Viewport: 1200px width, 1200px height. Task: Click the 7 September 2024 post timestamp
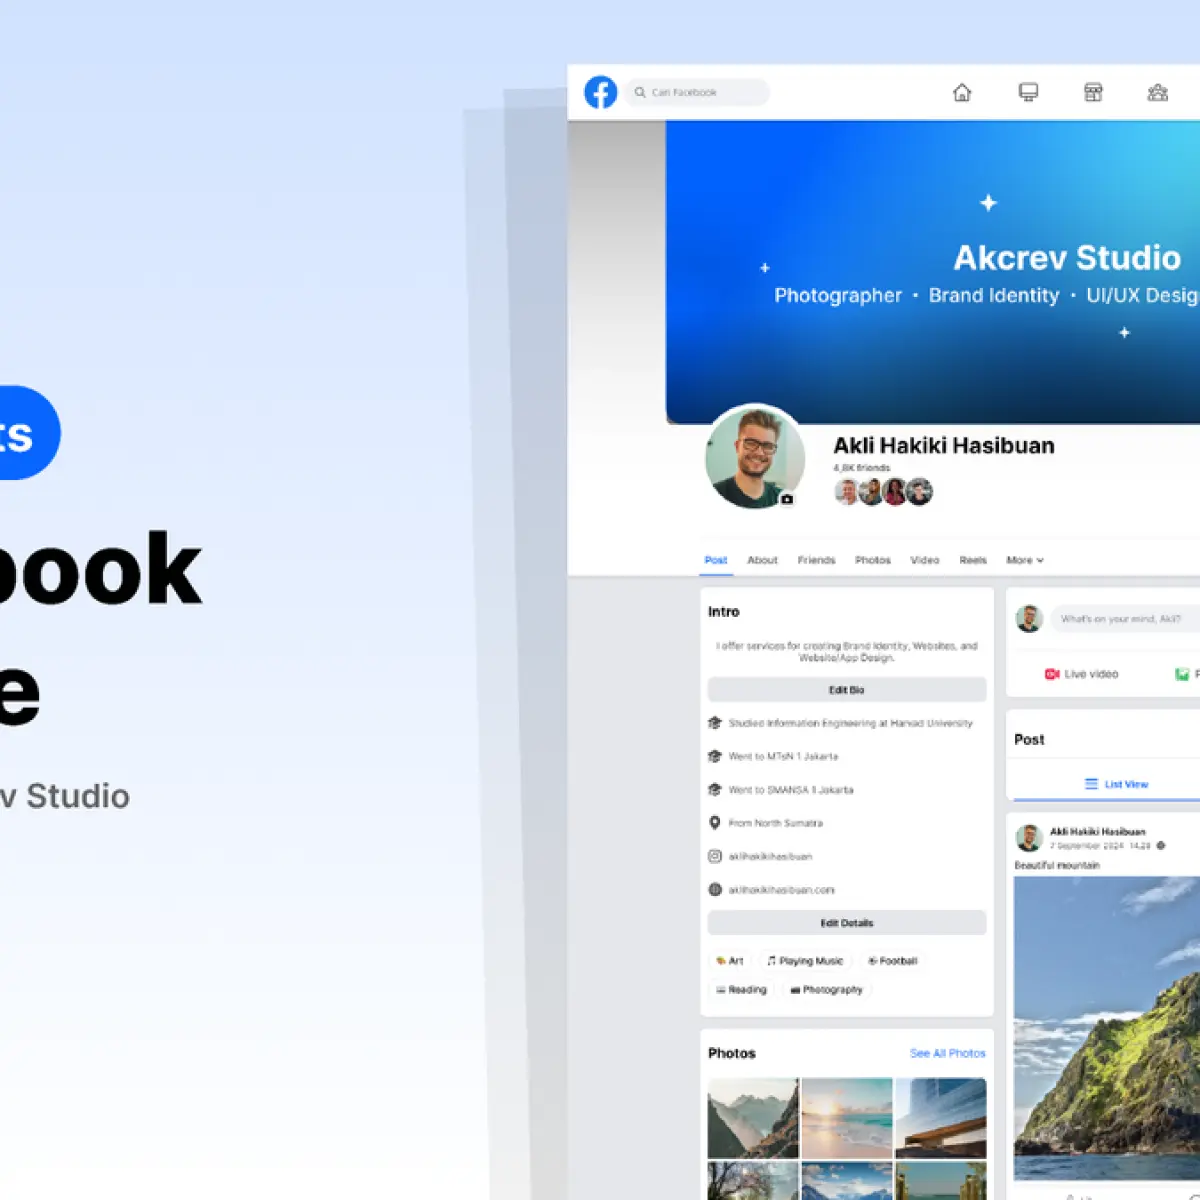pyautogui.click(x=1100, y=846)
